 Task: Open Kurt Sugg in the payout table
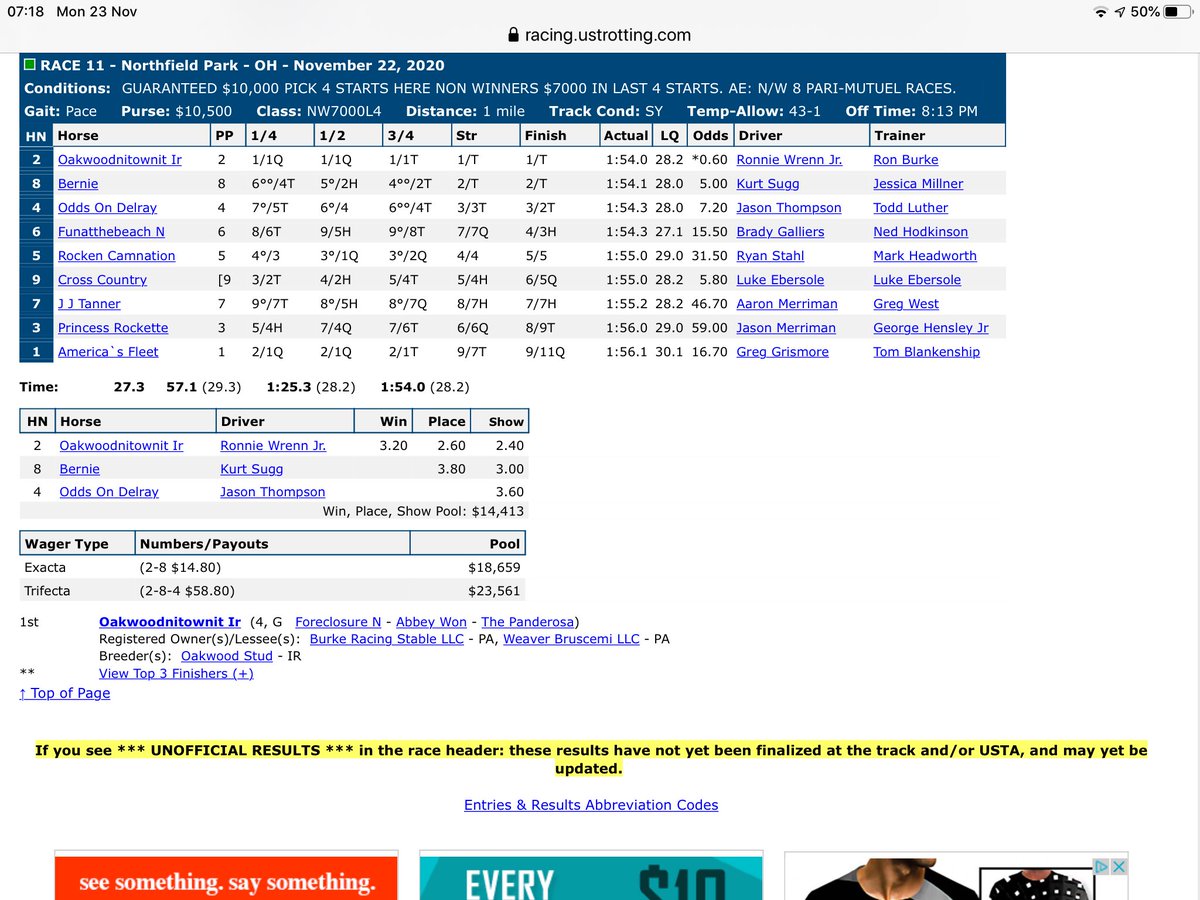[x=252, y=469]
